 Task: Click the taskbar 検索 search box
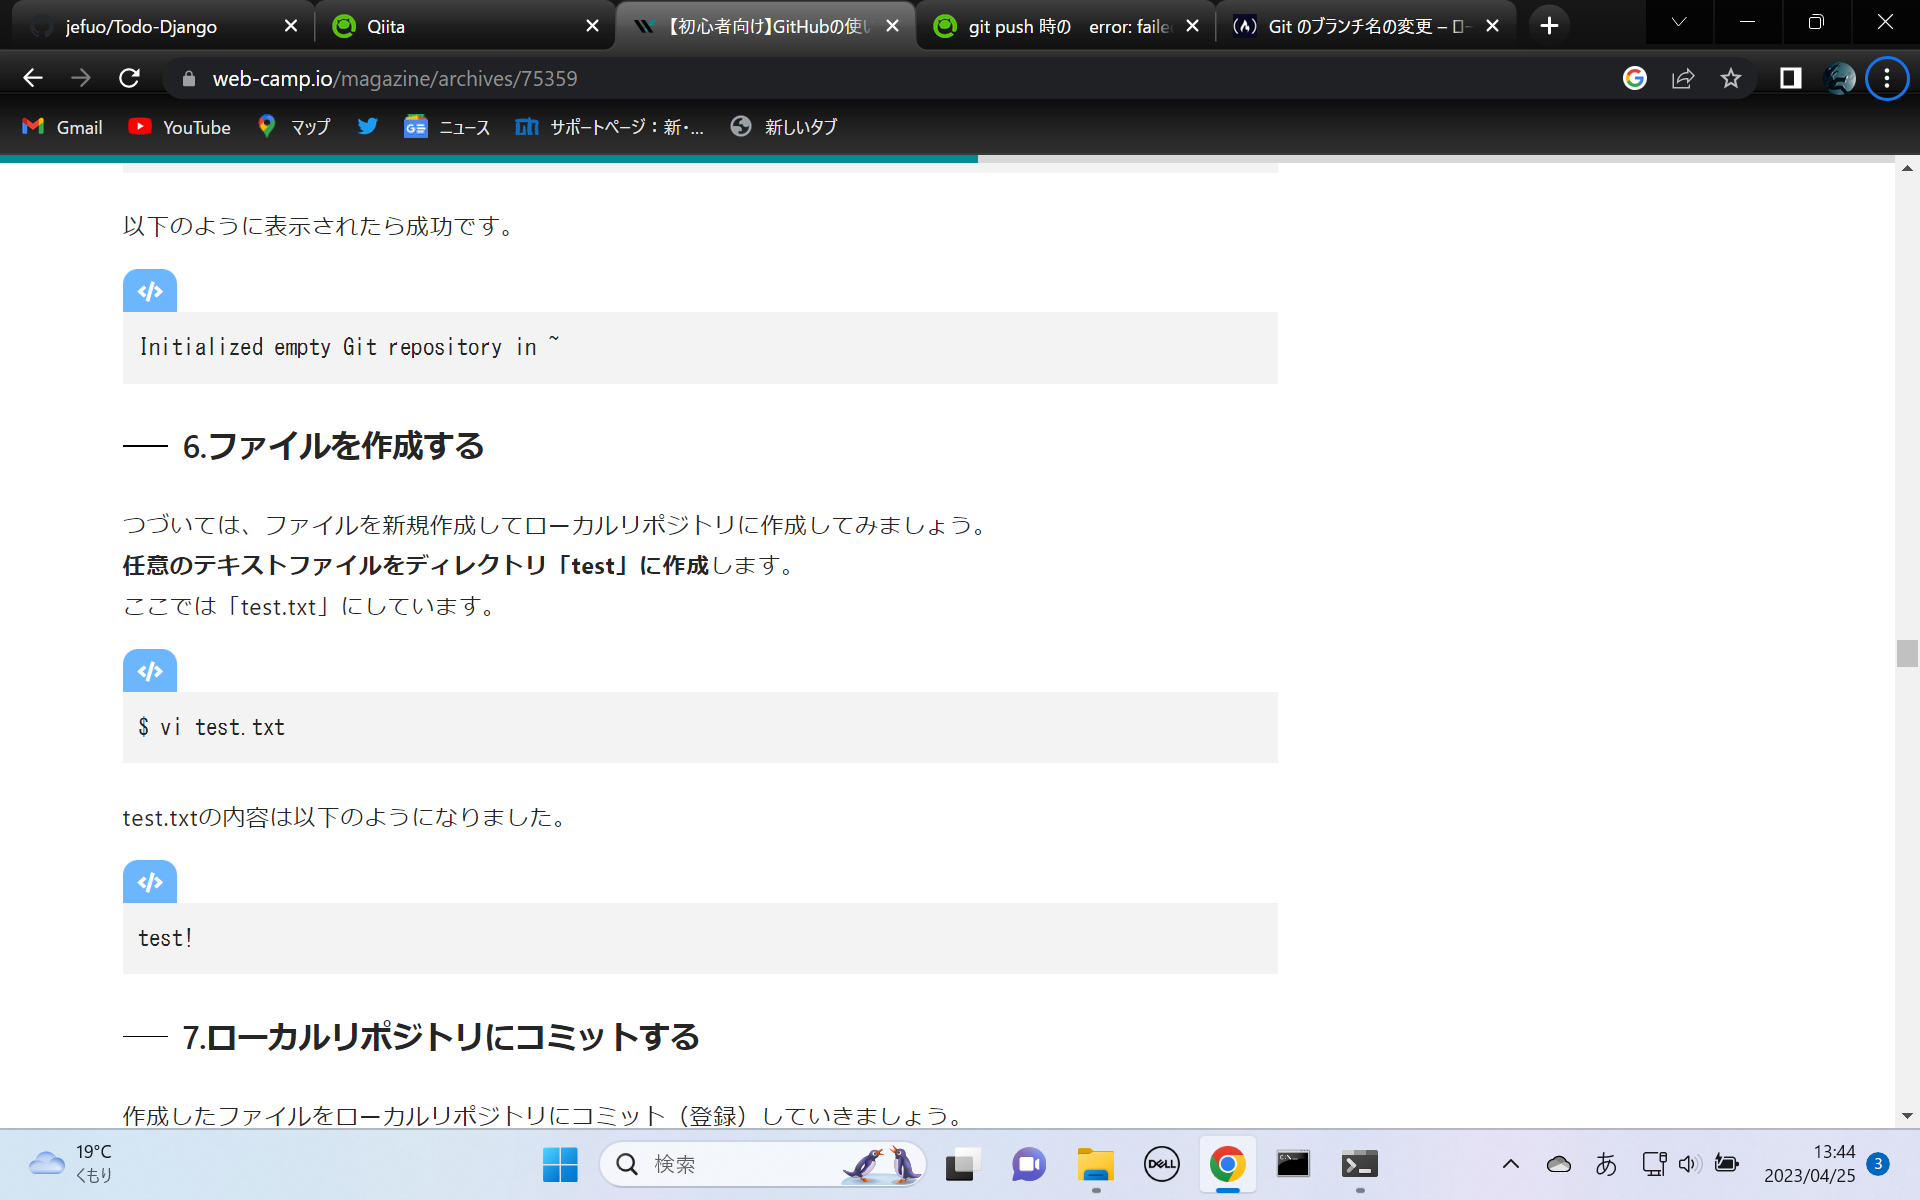[763, 1164]
